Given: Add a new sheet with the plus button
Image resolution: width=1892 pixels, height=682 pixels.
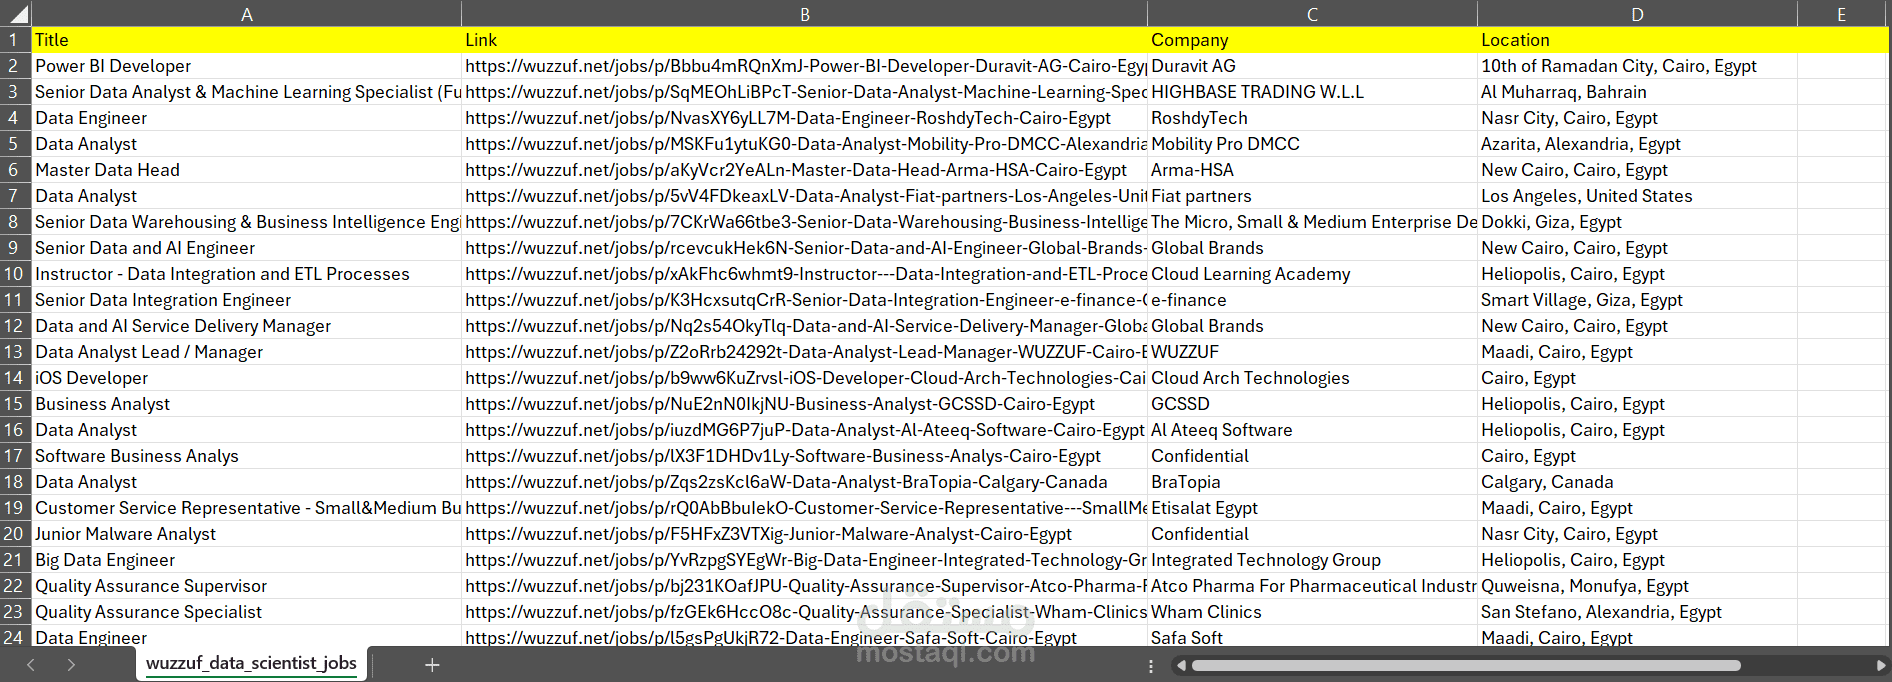Looking at the screenshot, I should [x=432, y=665].
